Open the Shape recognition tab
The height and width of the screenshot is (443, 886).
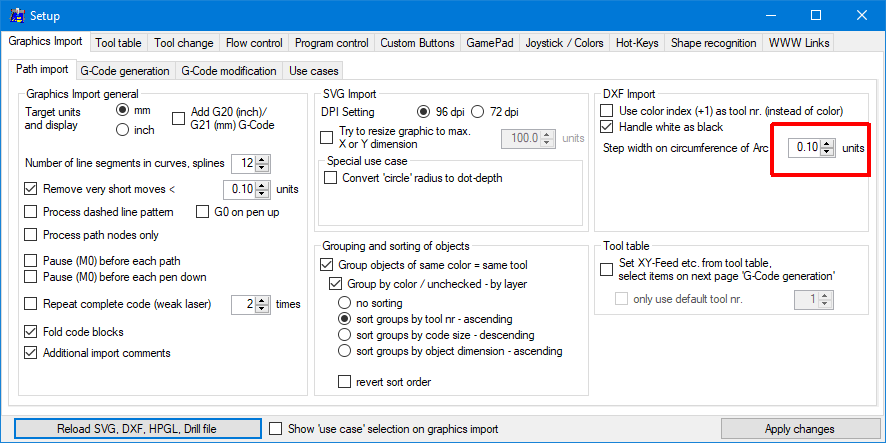click(x=713, y=43)
